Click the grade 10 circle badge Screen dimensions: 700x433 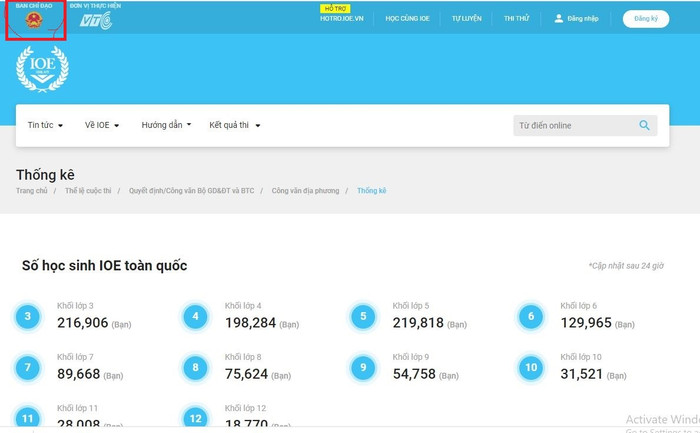(531, 368)
